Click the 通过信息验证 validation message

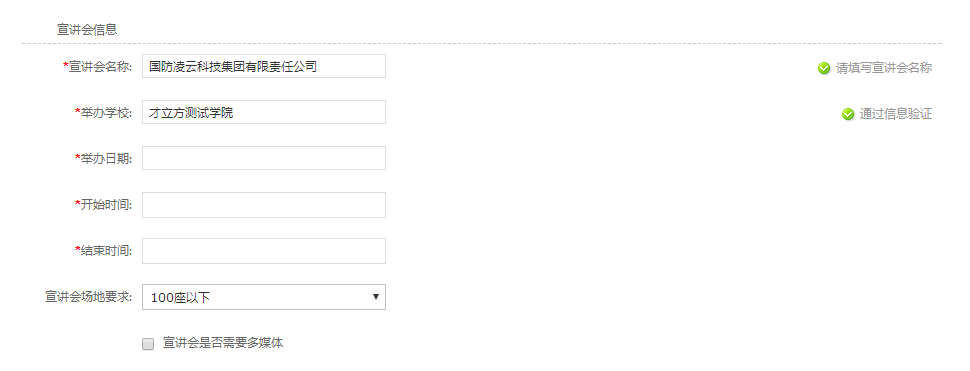(x=896, y=114)
